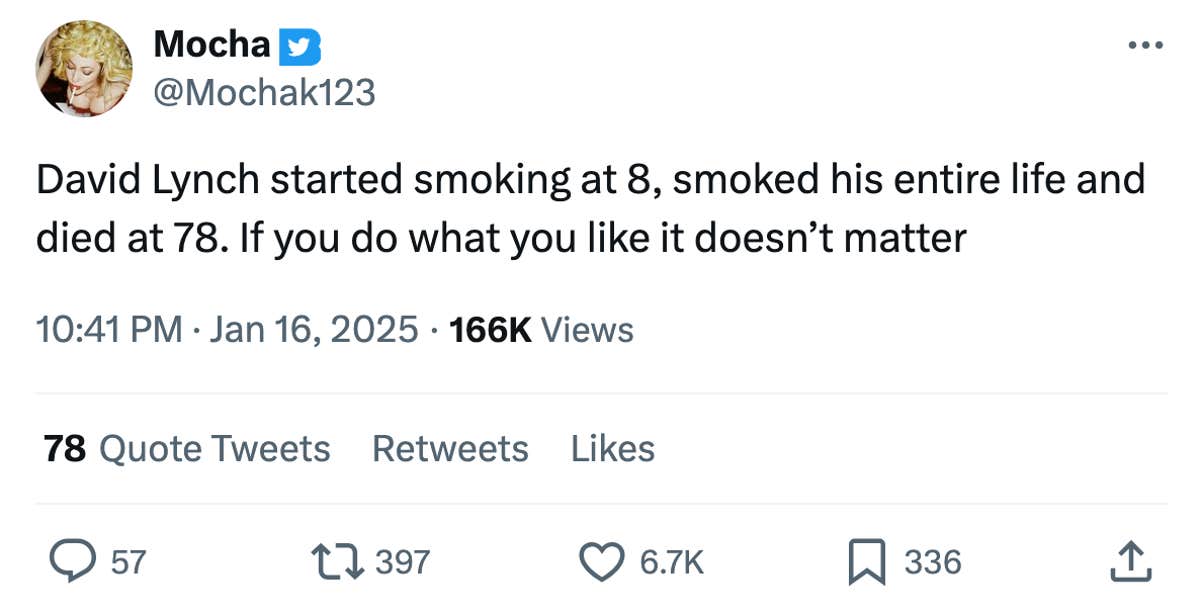Show the Retweets list
This screenshot has height=615, width=1200.
450,449
